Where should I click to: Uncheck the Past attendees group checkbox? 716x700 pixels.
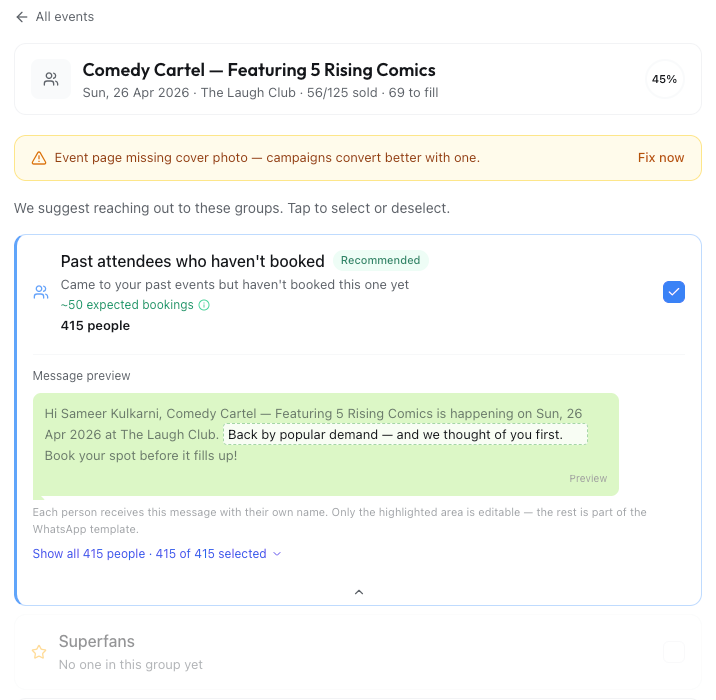674,292
